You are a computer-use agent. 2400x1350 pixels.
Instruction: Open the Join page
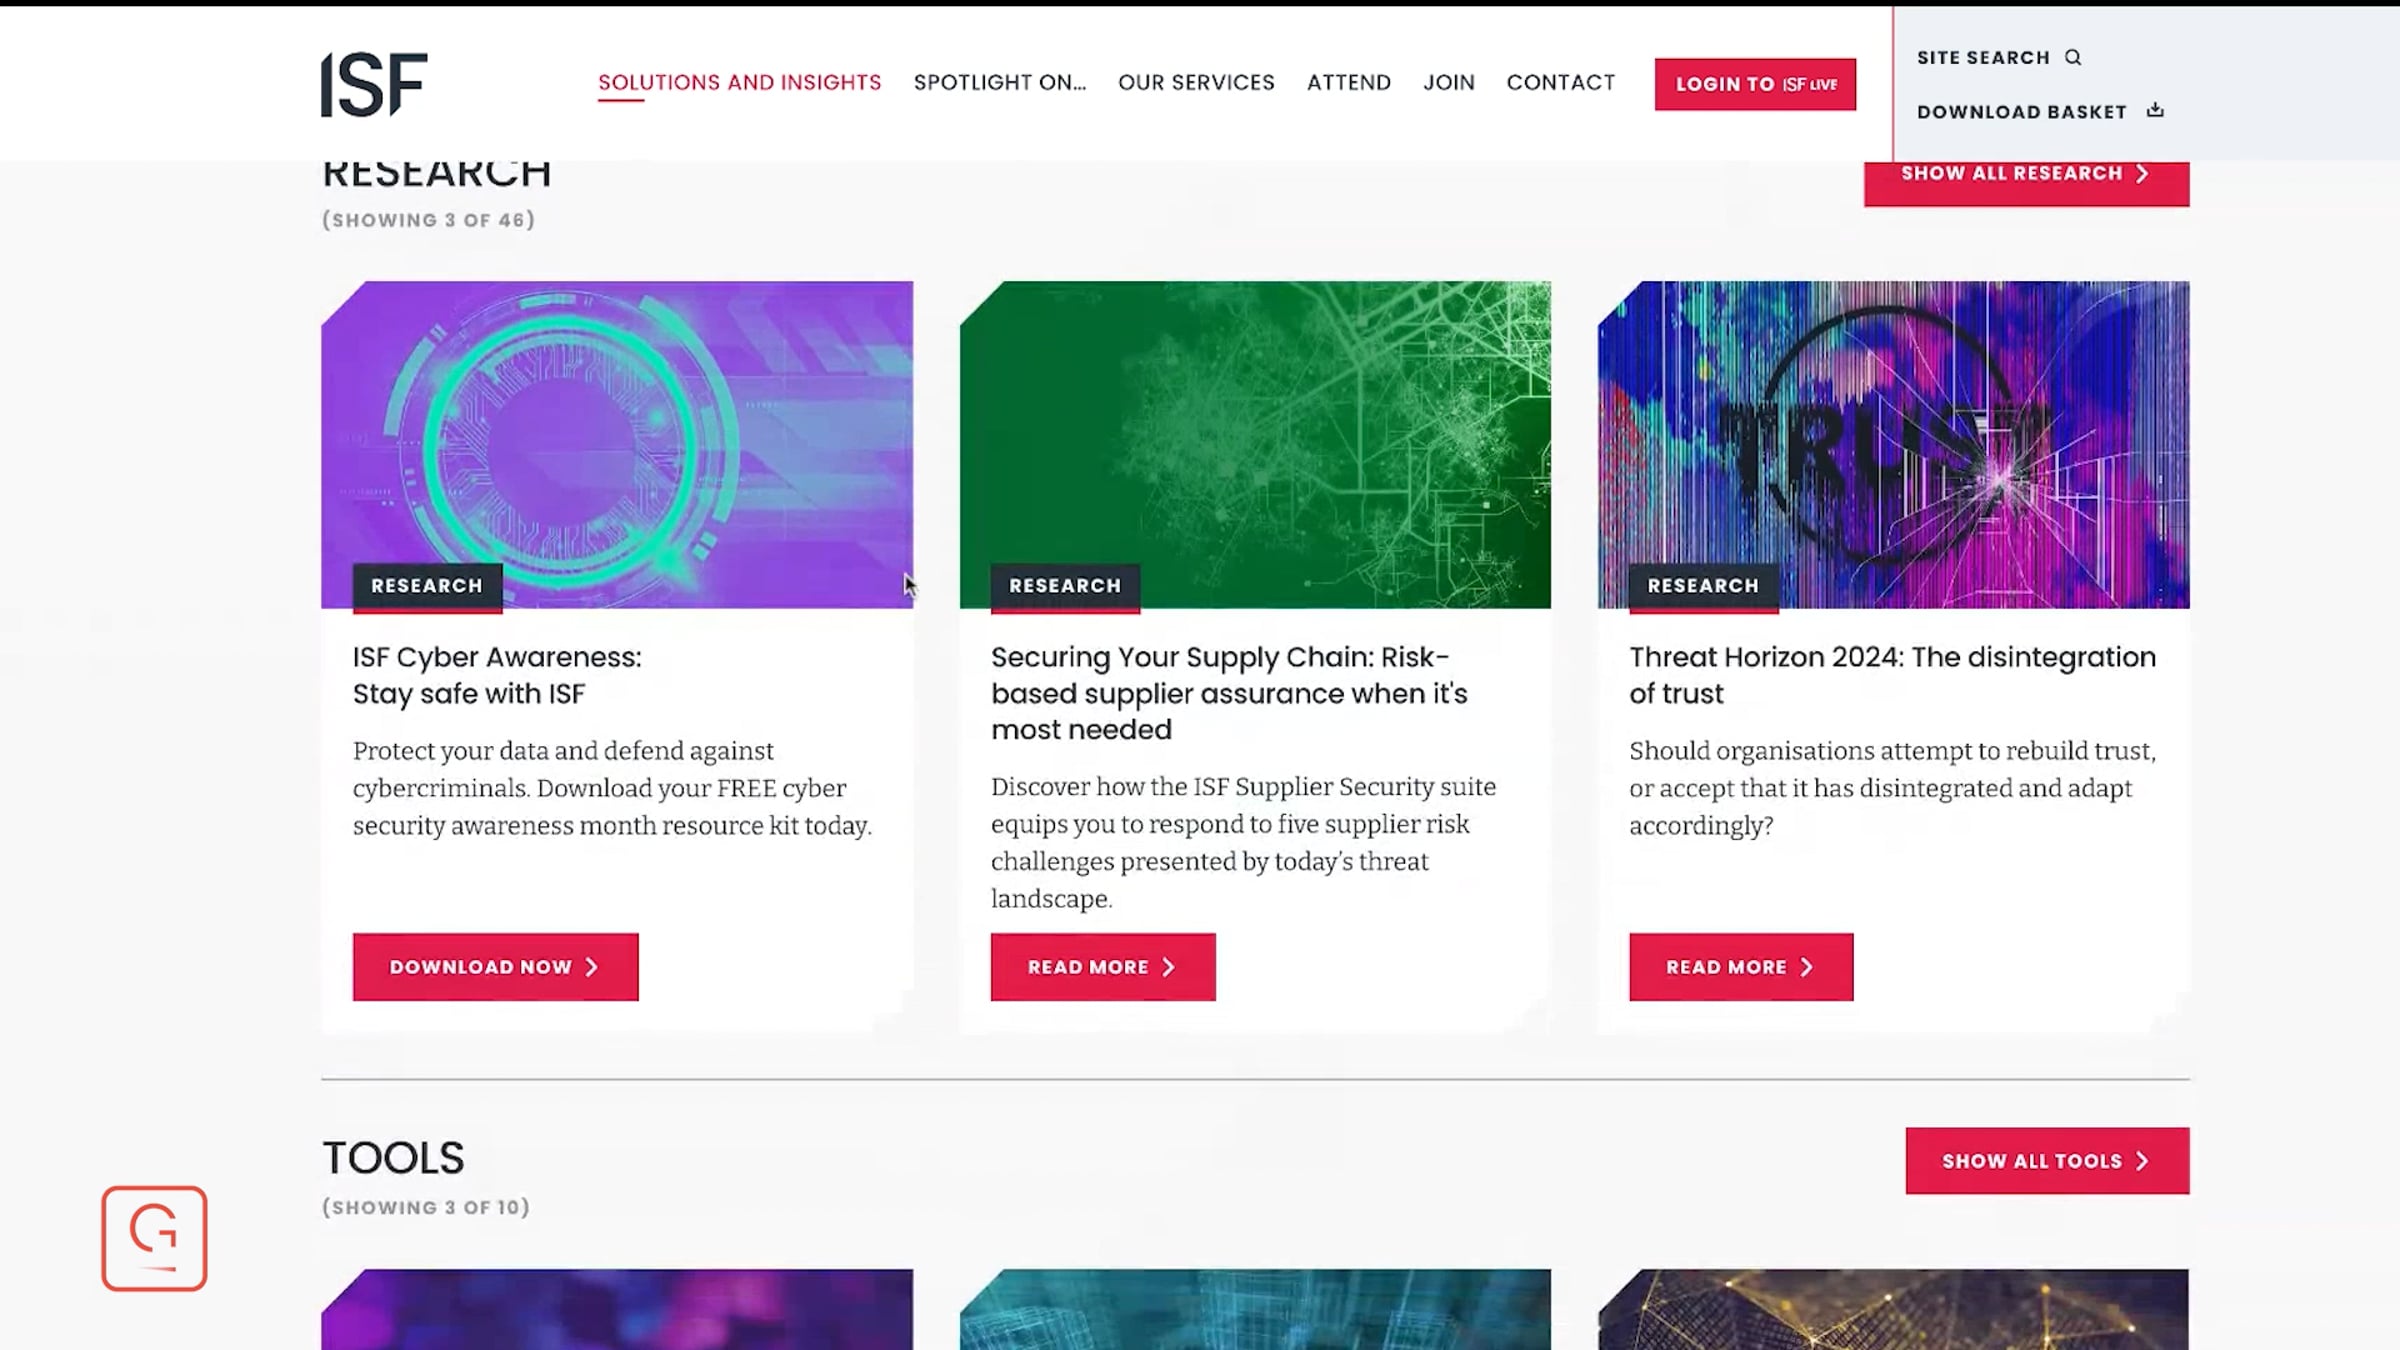click(x=1448, y=83)
